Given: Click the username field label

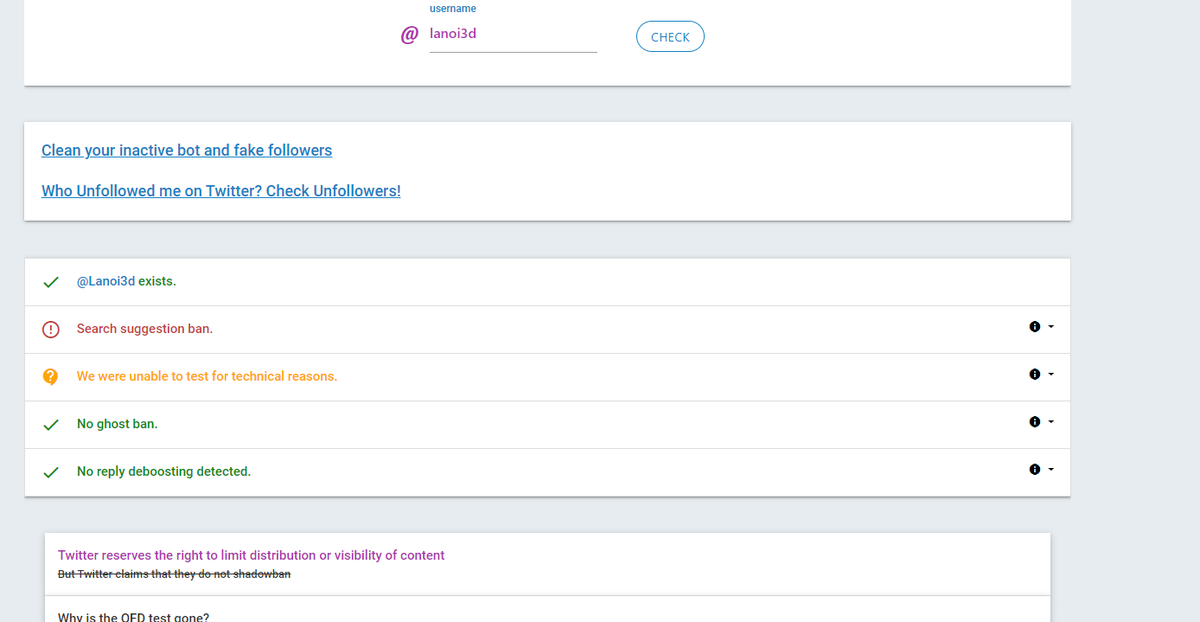Looking at the screenshot, I should [x=453, y=8].
